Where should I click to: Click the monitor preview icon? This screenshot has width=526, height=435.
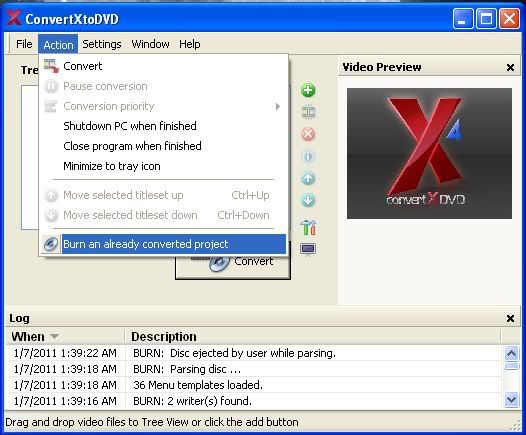pyautogui.click(x=308, y=249)
